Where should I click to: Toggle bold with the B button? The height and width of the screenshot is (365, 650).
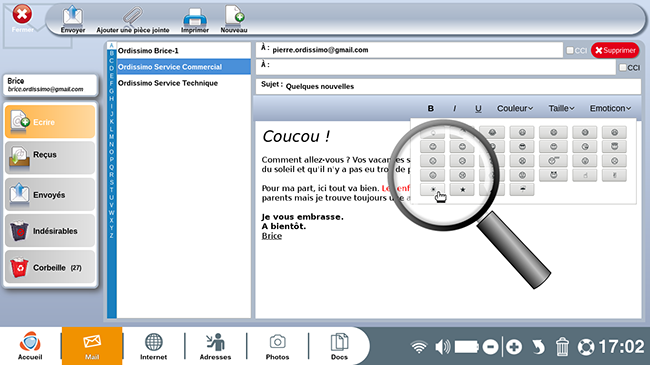coord(431,108)
